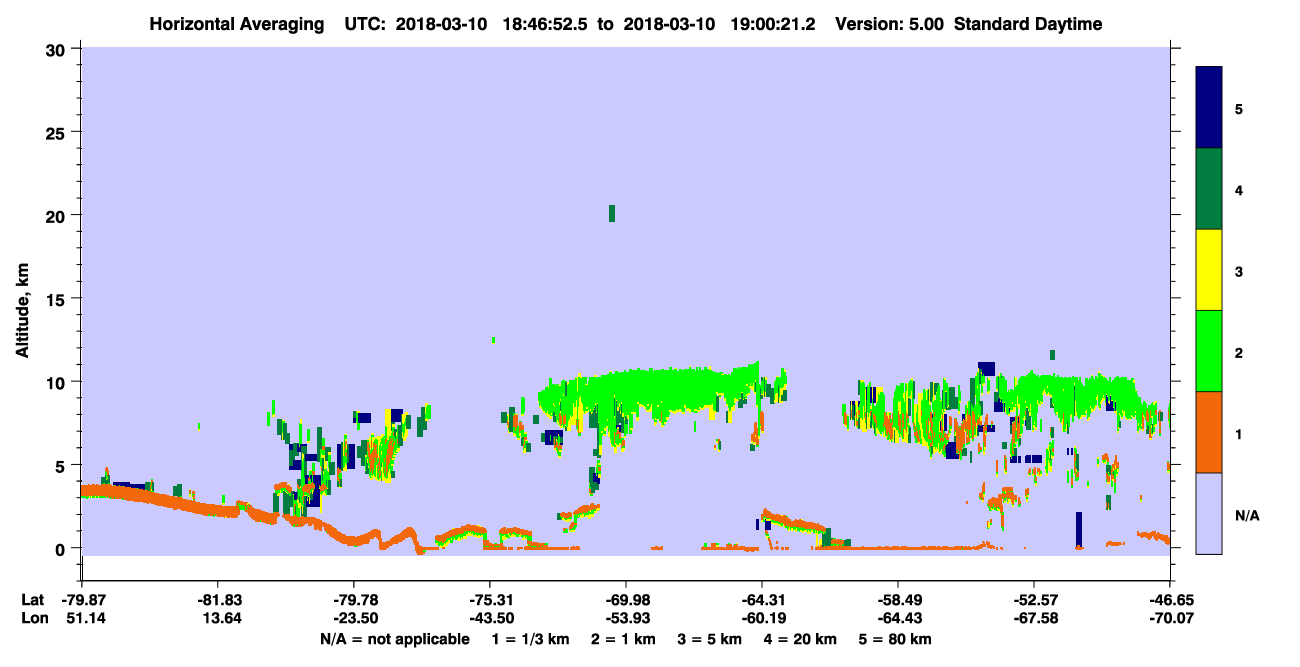Click the '3 = 5 km' legend text

pos(709,639)
